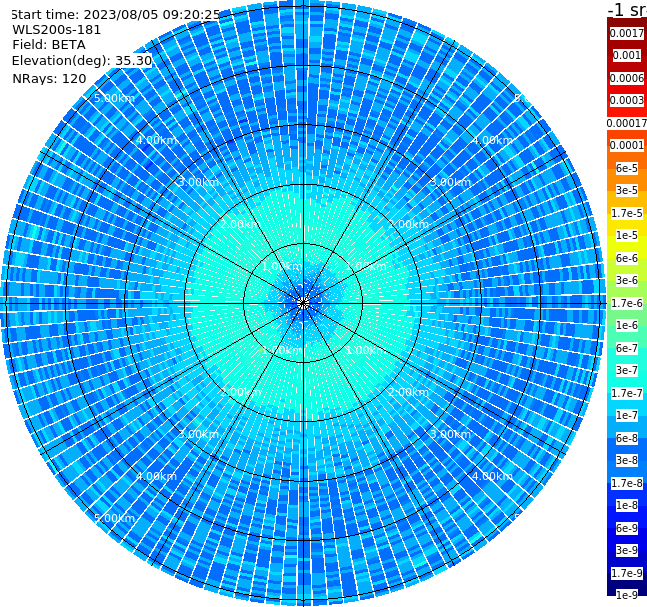This screenshot has width=647, height=607.
Task: Click the 1e-9 color bar minimum label
Action: [x=627, y=595]
